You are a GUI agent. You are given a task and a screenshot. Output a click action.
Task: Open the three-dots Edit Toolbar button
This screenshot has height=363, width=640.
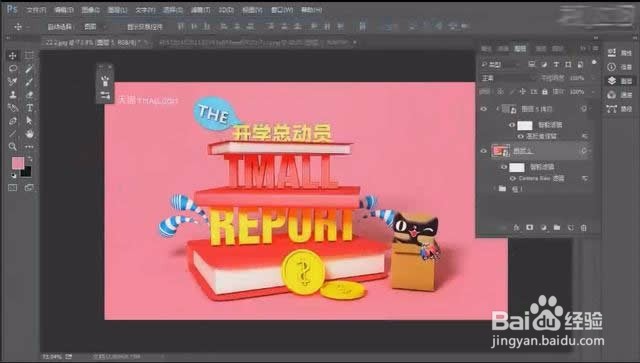[29, 147]
